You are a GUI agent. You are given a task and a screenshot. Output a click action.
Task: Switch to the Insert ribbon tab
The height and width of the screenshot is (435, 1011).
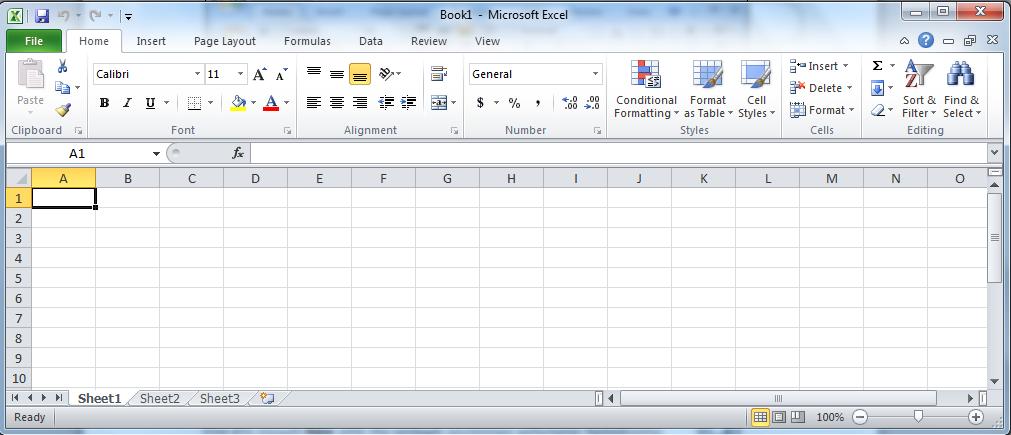click(151, 41)
